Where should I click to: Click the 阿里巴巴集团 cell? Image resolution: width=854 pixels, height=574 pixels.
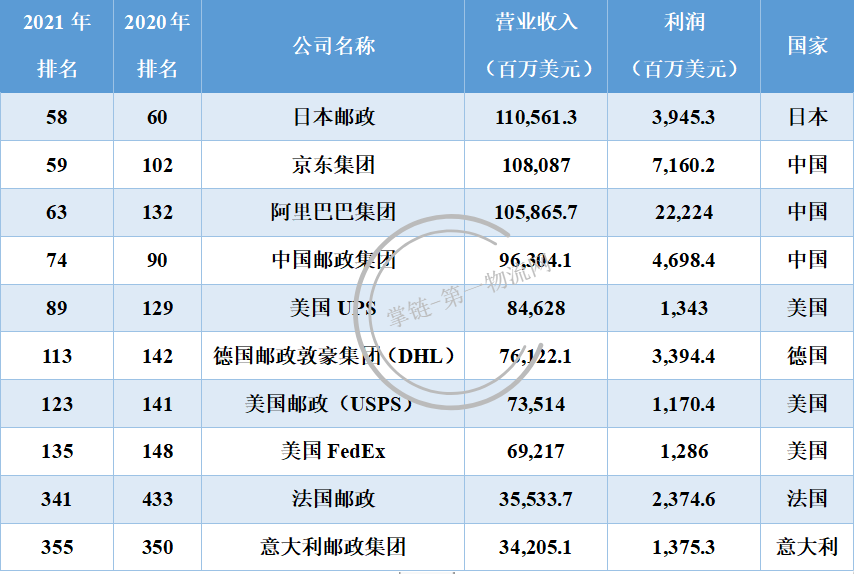pos(333,212)
